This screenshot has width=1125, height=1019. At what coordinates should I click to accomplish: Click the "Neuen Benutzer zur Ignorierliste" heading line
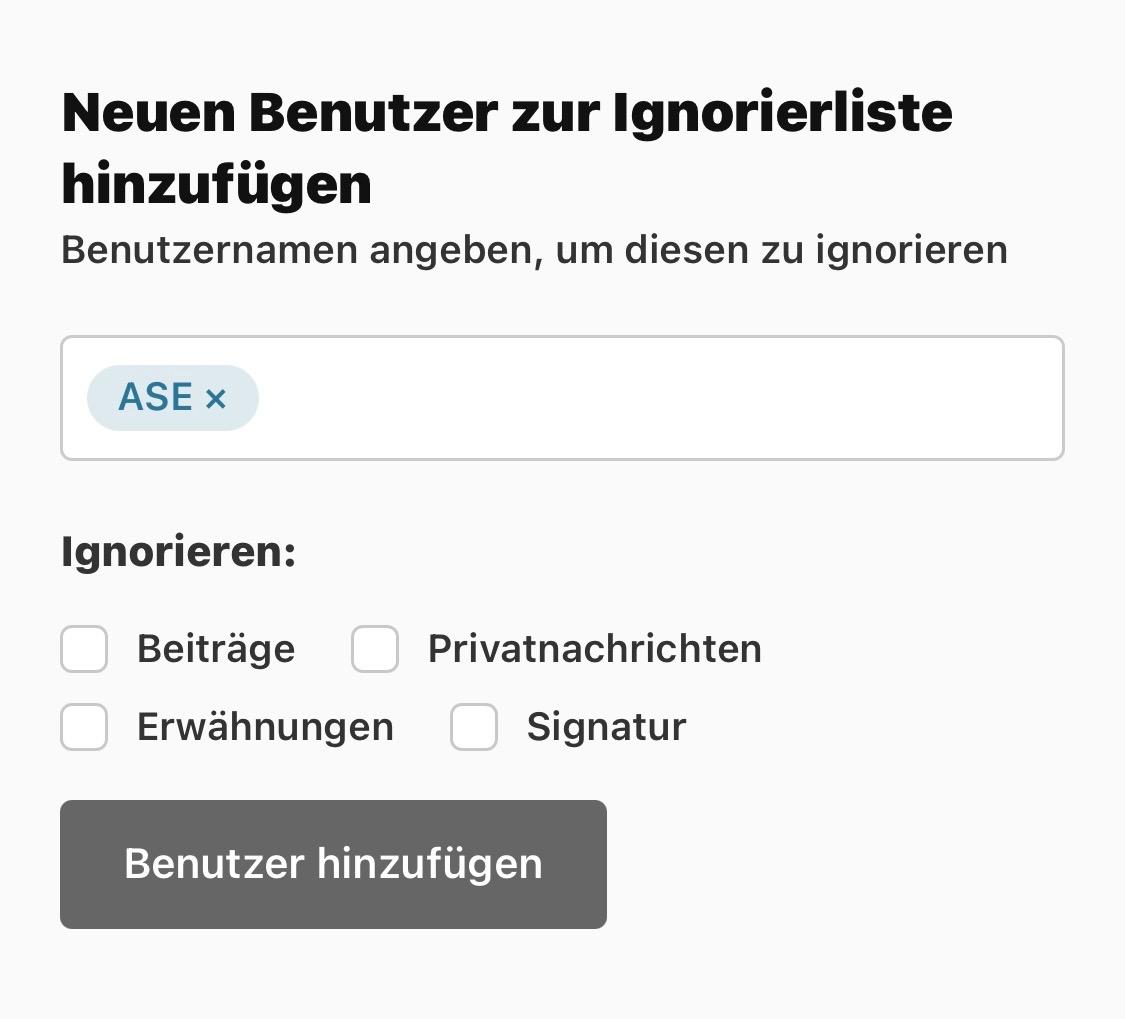click(506, 111)
